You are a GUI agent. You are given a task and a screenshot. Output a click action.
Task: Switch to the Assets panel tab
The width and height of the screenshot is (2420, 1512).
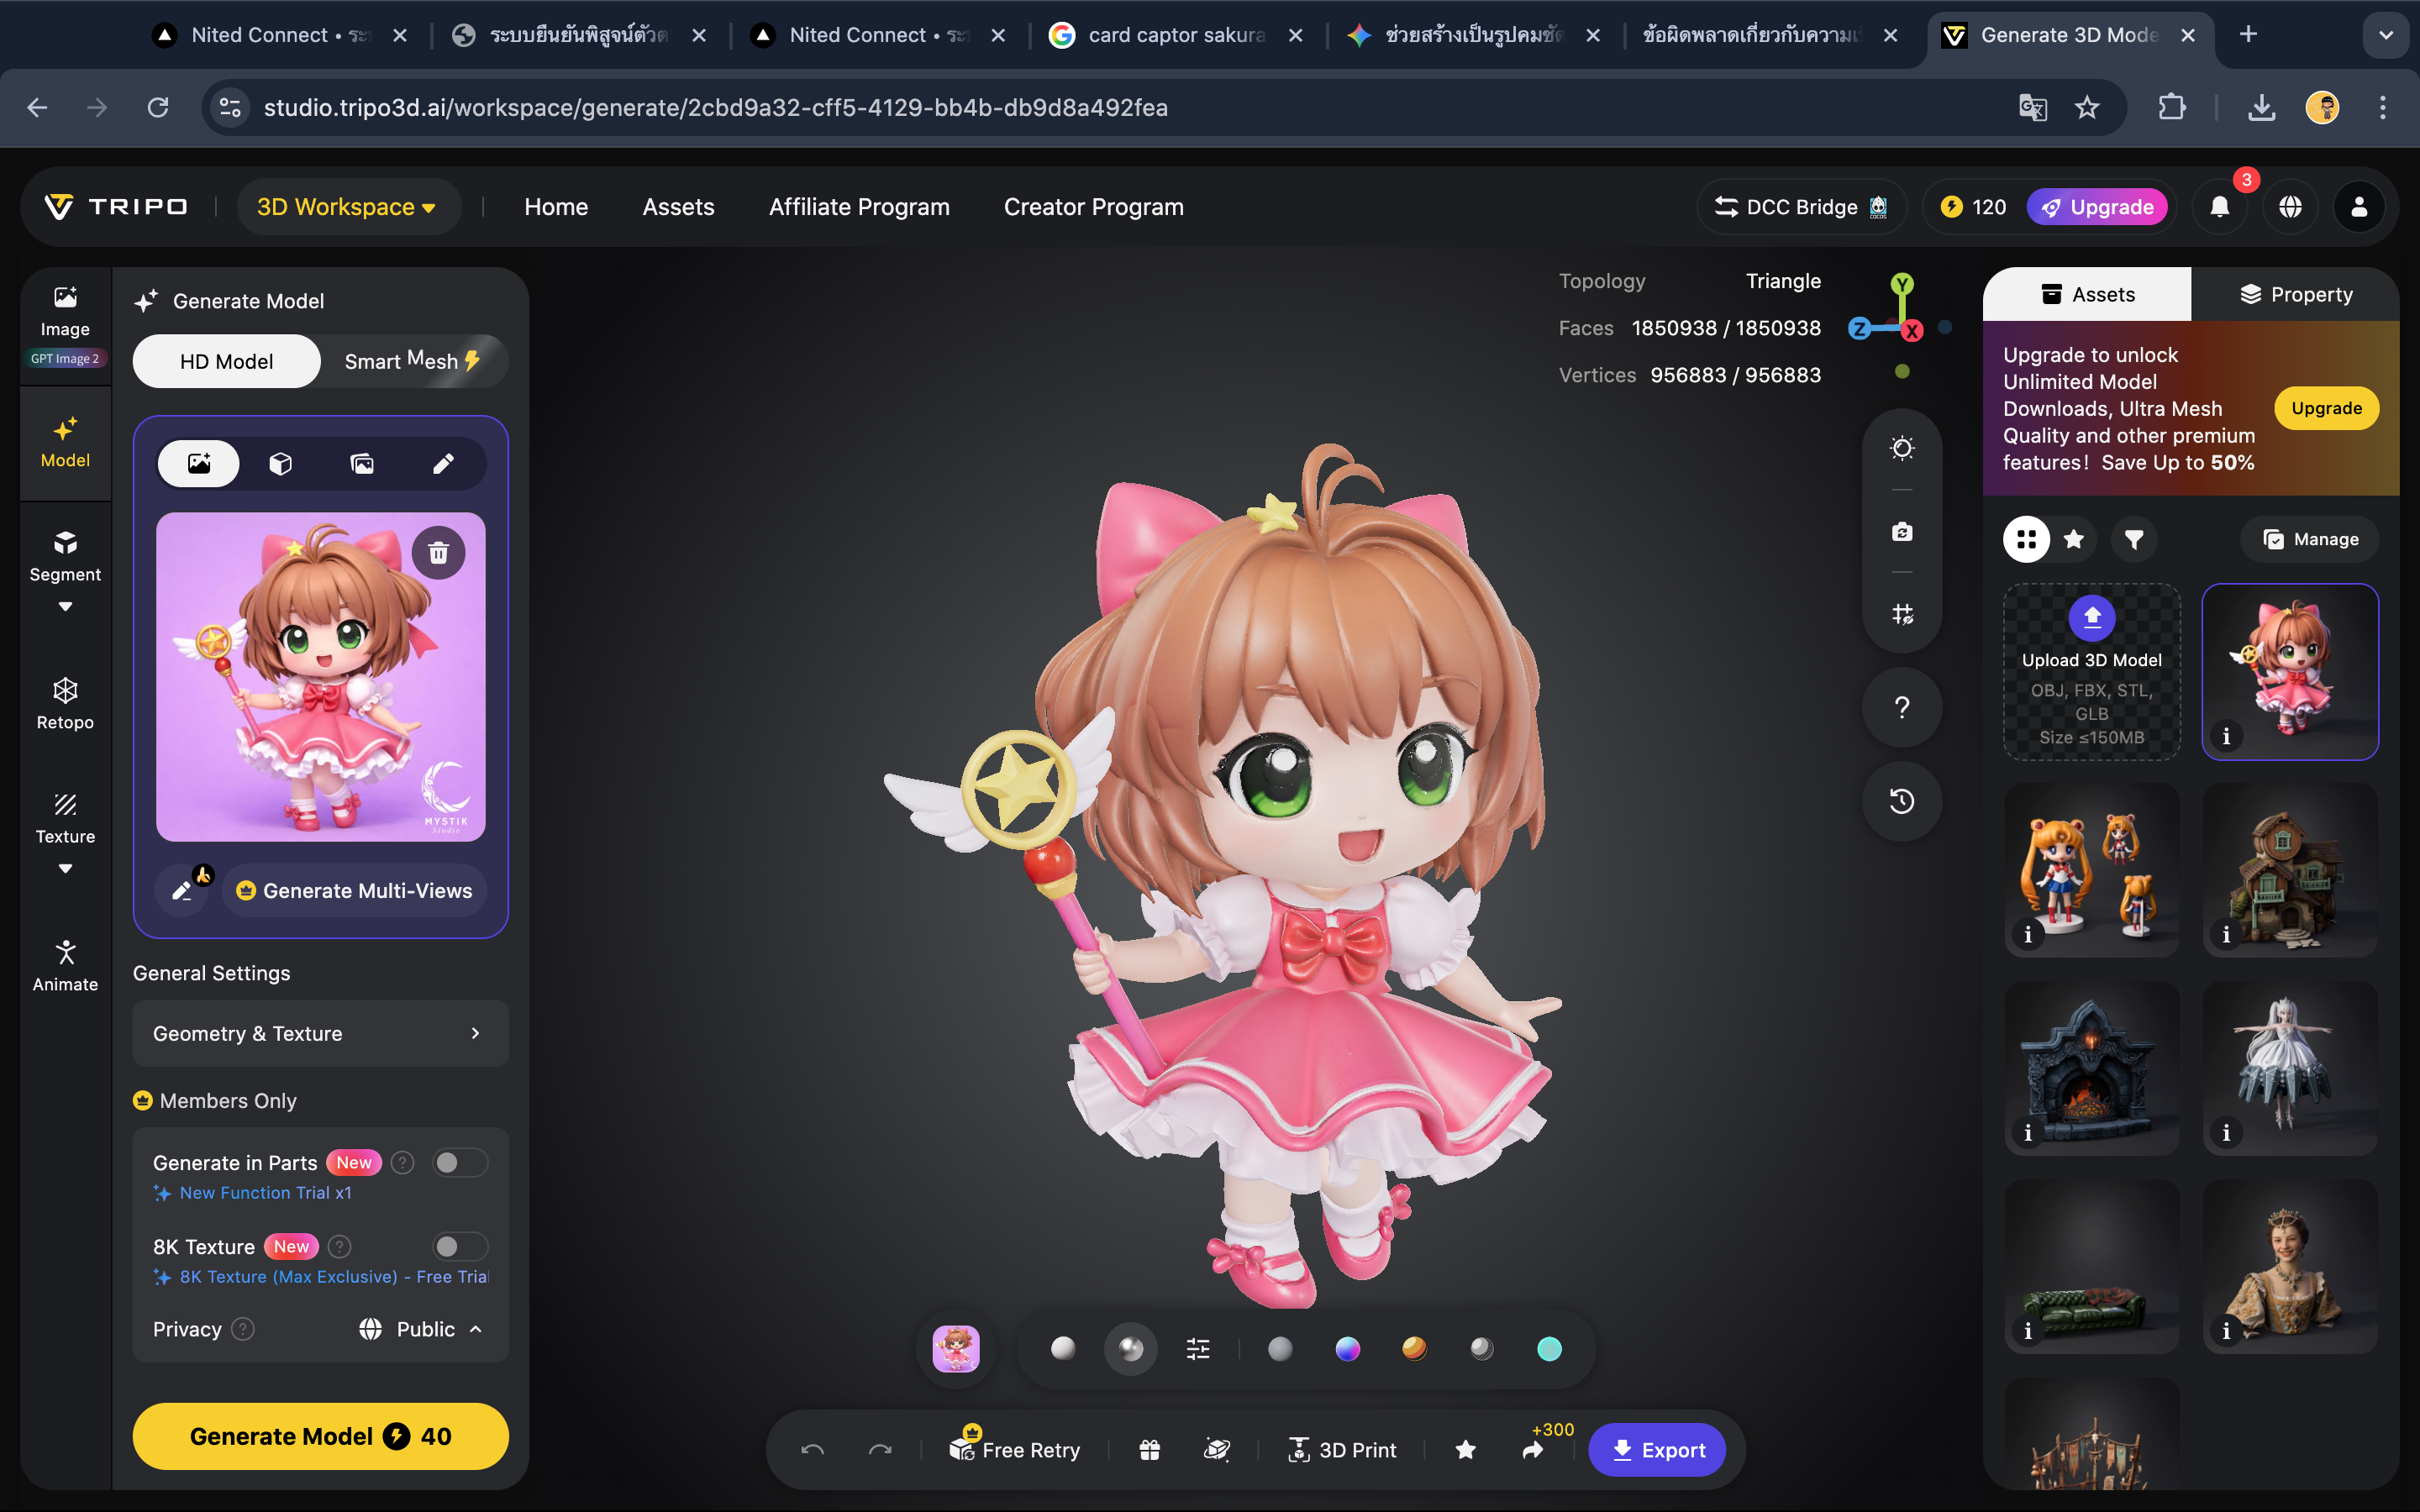click(x=2087, y=294)
